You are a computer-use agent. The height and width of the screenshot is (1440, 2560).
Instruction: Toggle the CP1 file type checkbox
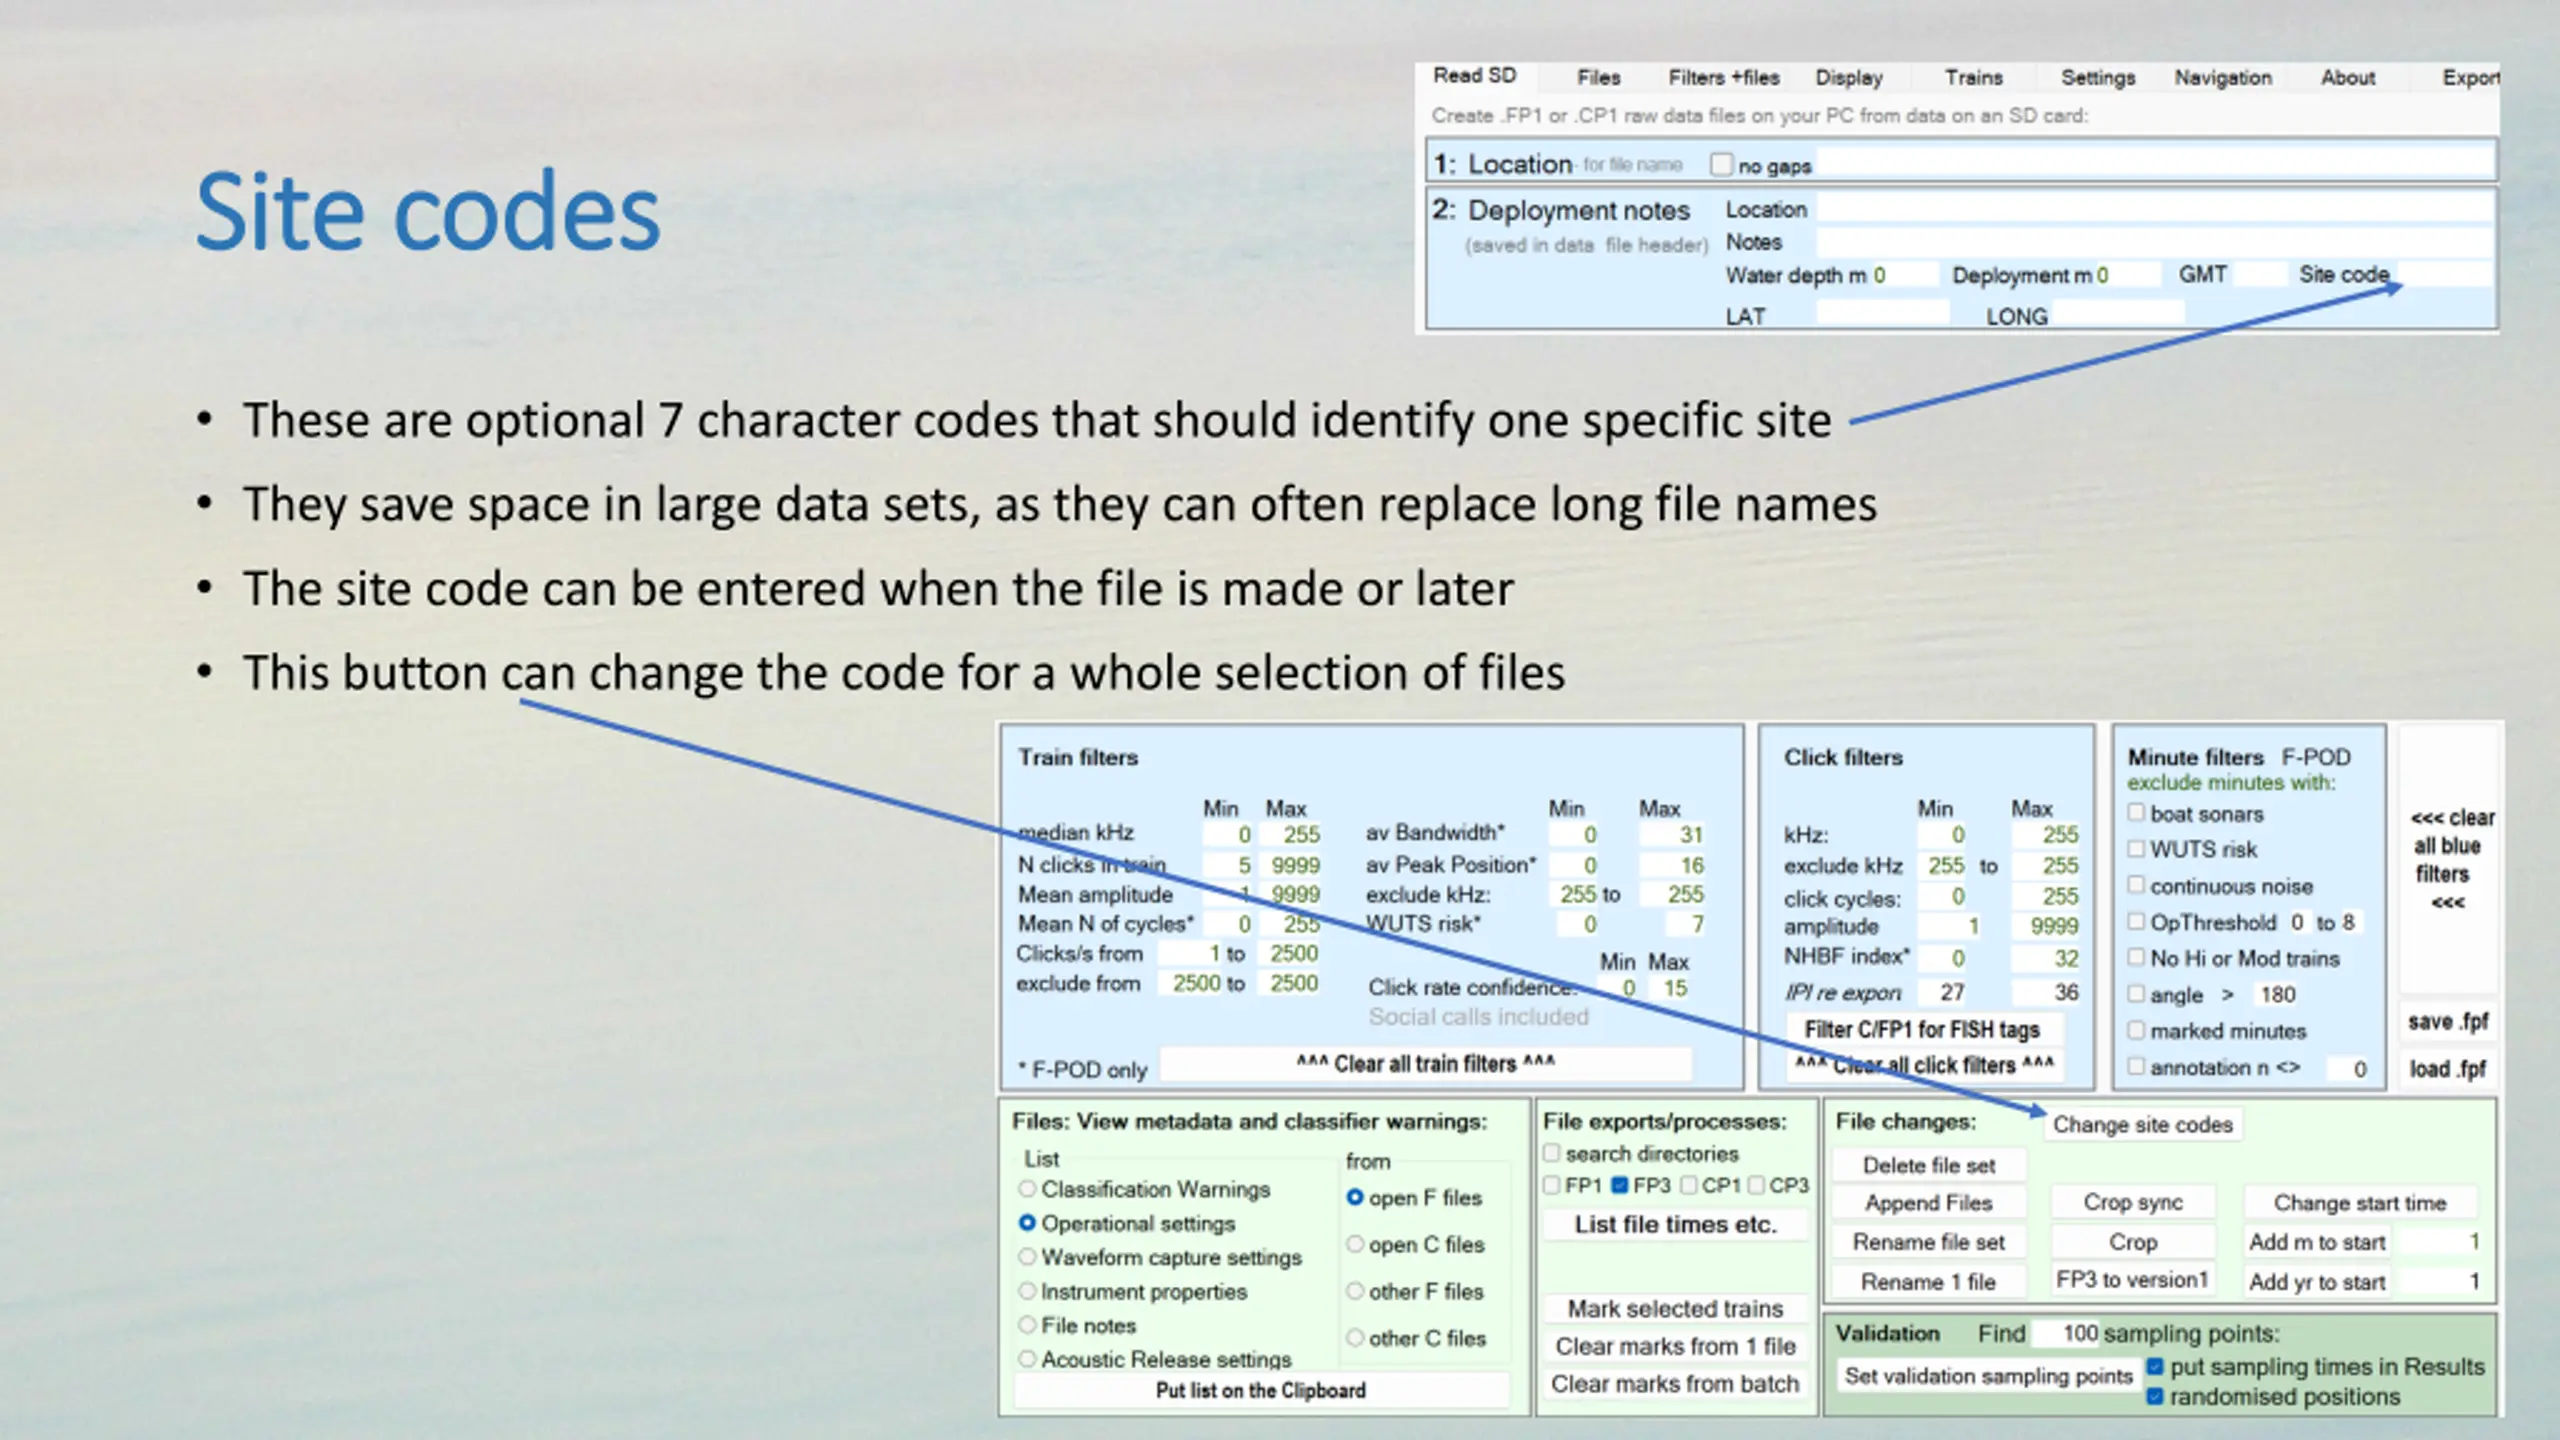tap(1689, 1185)
